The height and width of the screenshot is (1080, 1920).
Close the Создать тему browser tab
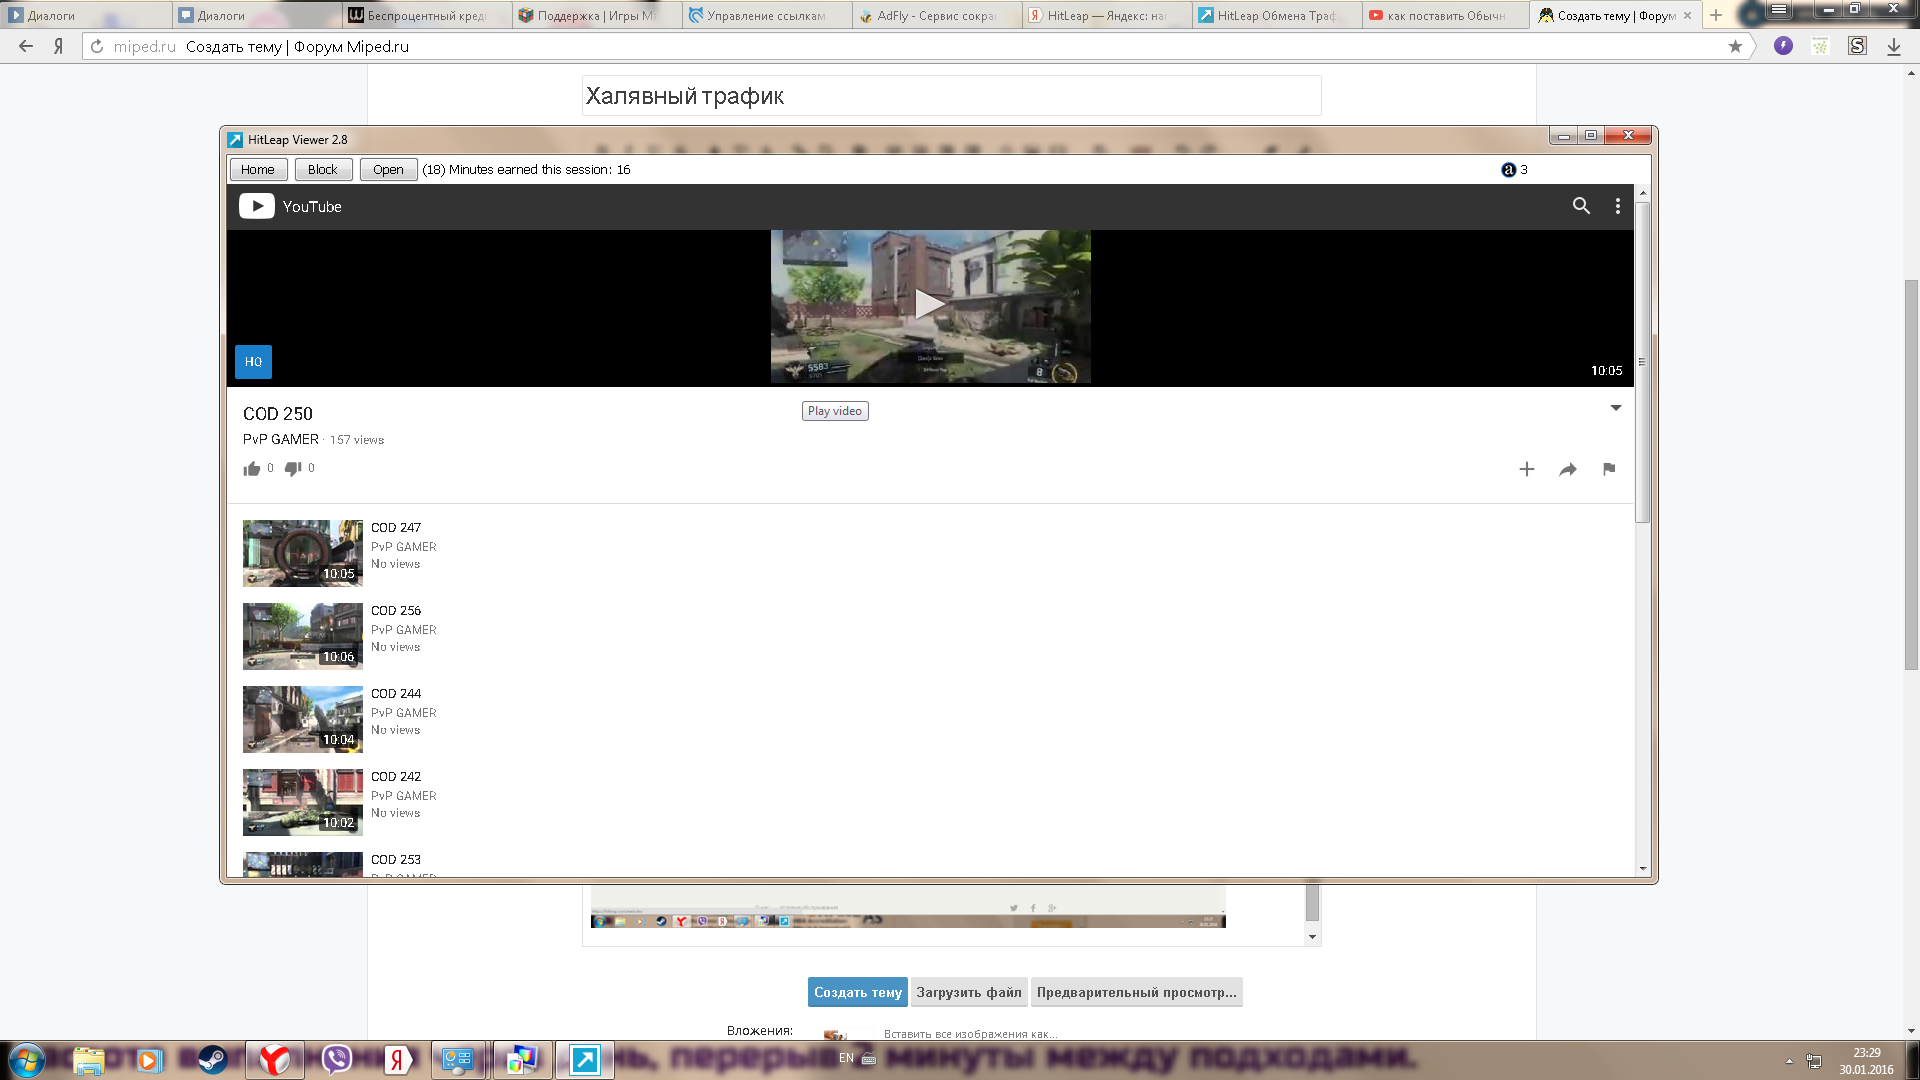pyautogui.click(x=1688, y=15)
